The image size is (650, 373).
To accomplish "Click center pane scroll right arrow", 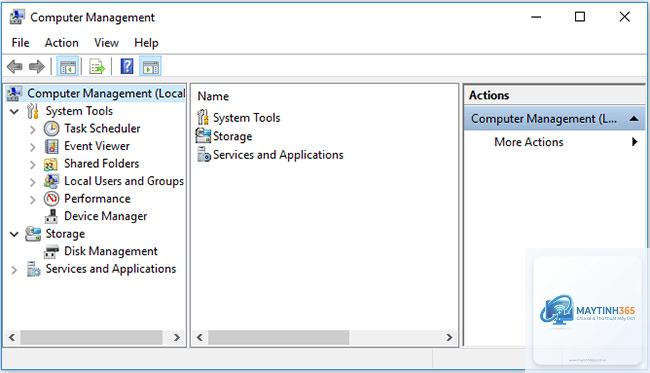I will click(449, 337).
